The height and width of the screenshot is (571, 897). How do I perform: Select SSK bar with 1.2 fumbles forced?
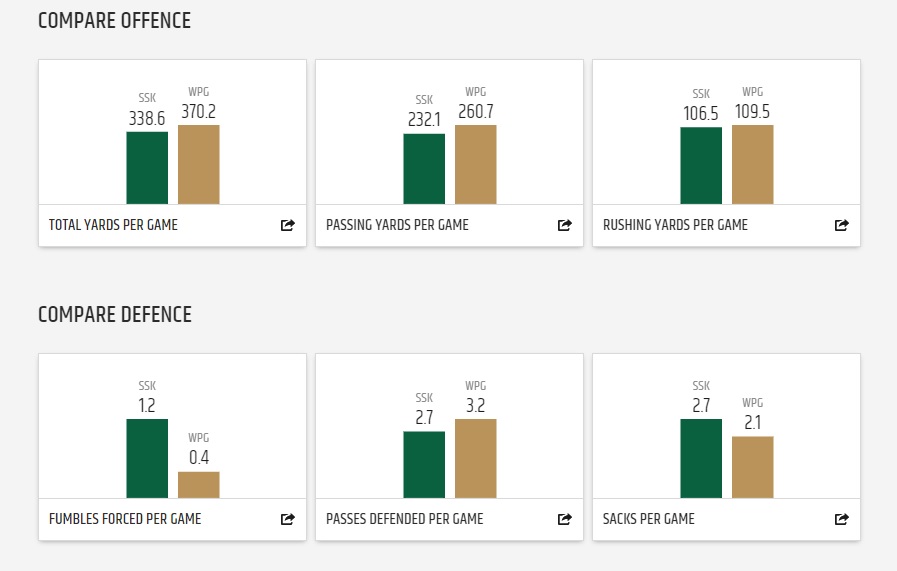[x=147, y=458]
